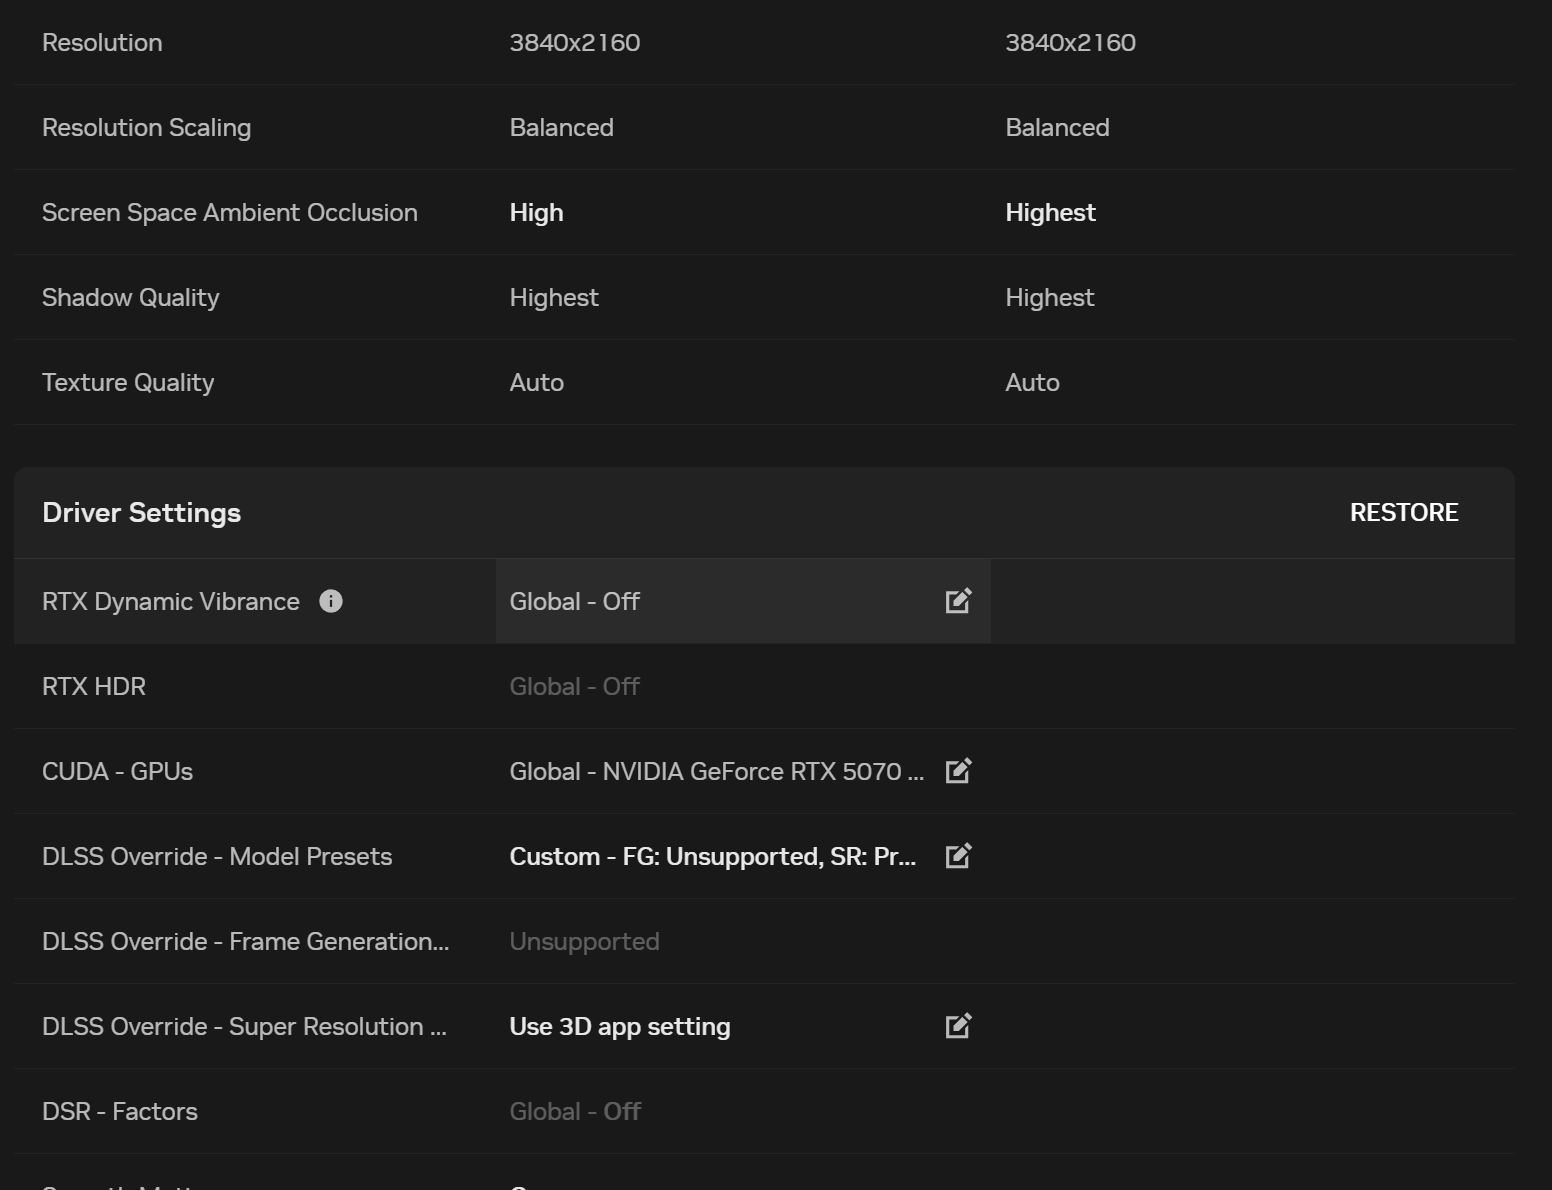Edit DLSS Override Model Presets via pencil icon

(958, 856)
